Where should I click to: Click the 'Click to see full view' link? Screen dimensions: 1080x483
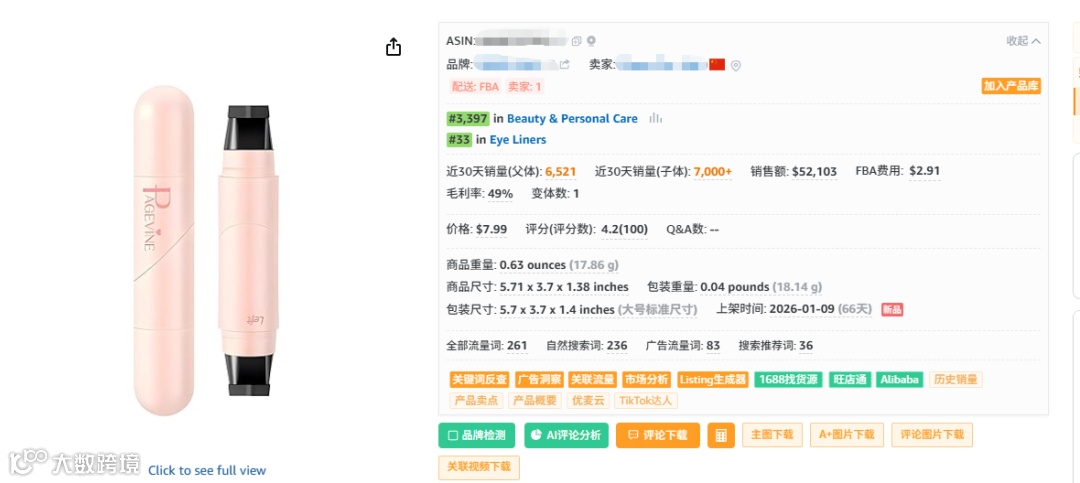(207, 471)
